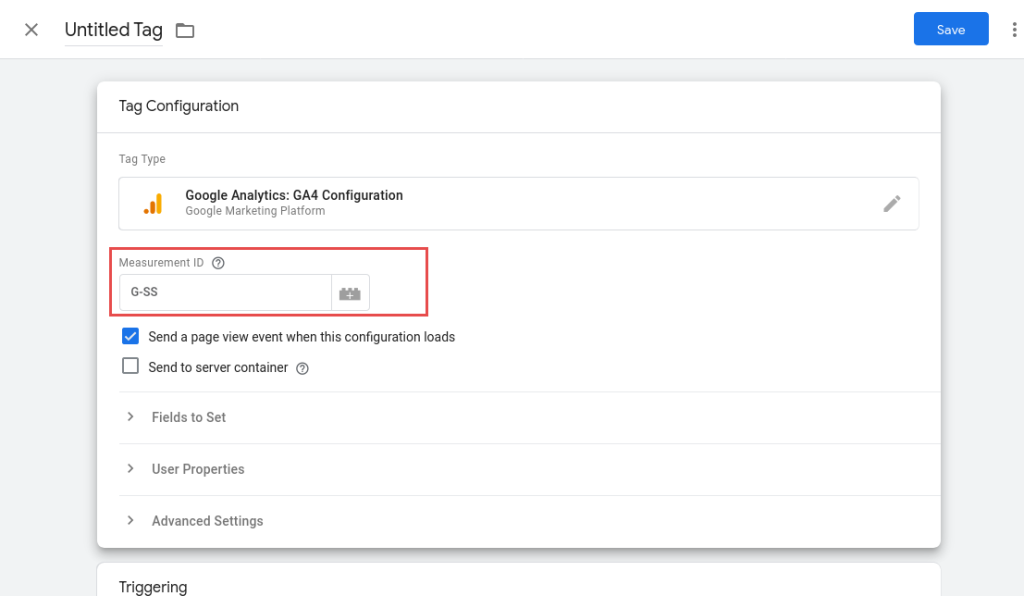The image size is (1024, 596).
Task: Click help icon beside Send to server container
Action: pyautogui.click(x=302, y=368)
